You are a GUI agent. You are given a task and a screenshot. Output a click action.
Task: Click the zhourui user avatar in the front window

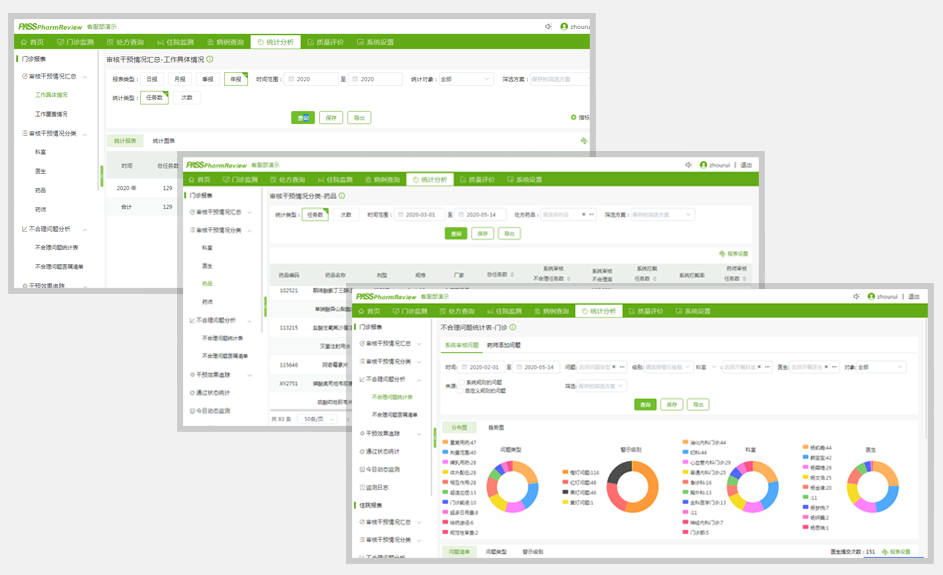coord(871,297)
